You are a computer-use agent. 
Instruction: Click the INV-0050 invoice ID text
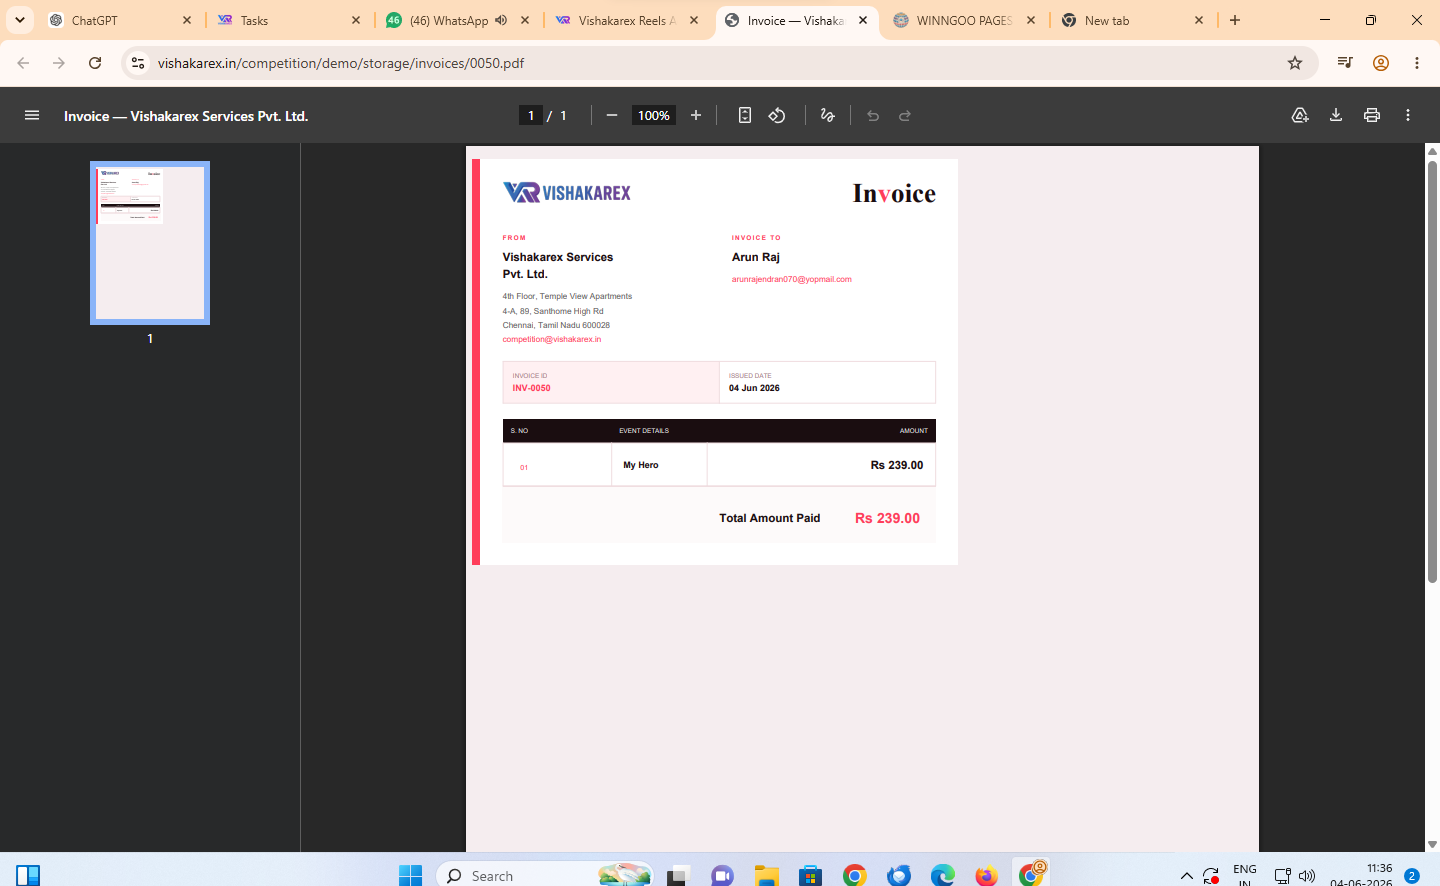point(531,388)
